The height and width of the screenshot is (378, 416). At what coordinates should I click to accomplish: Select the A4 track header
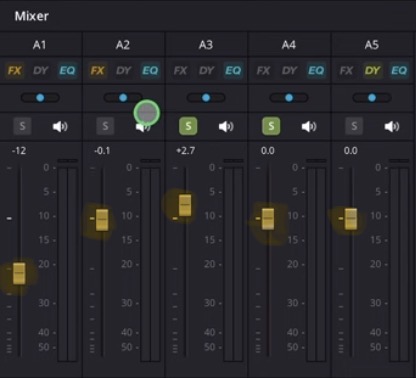click(289, 45)
